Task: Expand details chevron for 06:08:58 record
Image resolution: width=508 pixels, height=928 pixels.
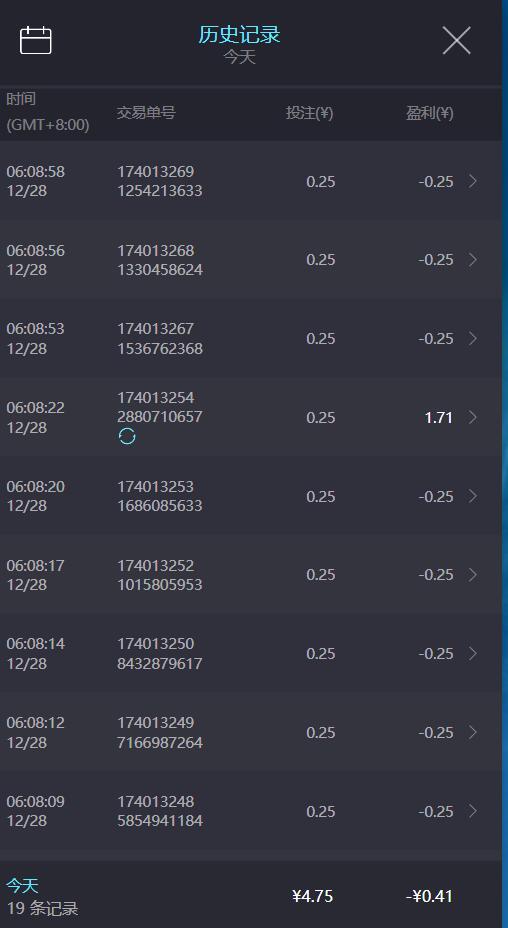Action: (472, 181)
